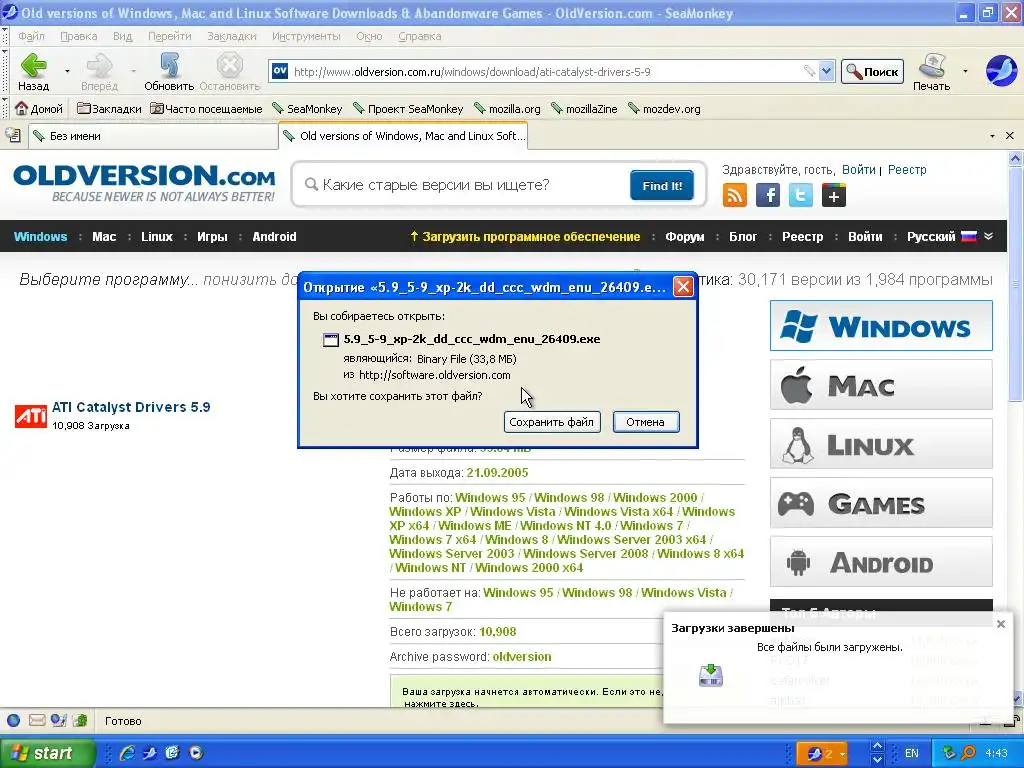This screenshot has height=768, width=1024.
Task: Open the Twitter icon on OldVersion header
Action: [801, 195]
